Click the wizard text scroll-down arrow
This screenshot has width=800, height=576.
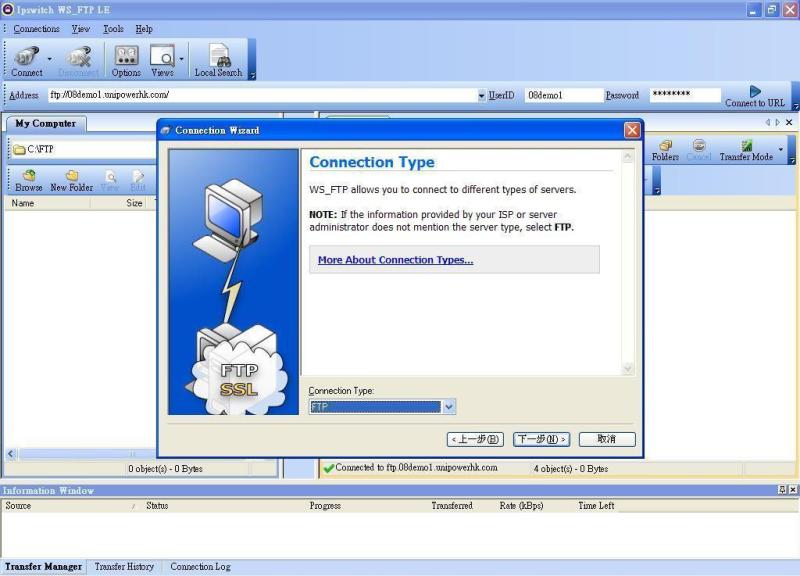[628, 368]
